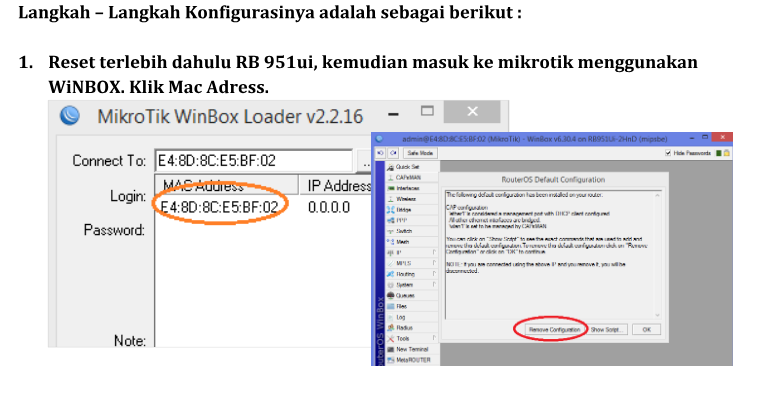Close the admin WinBox session window

(722, 137)
